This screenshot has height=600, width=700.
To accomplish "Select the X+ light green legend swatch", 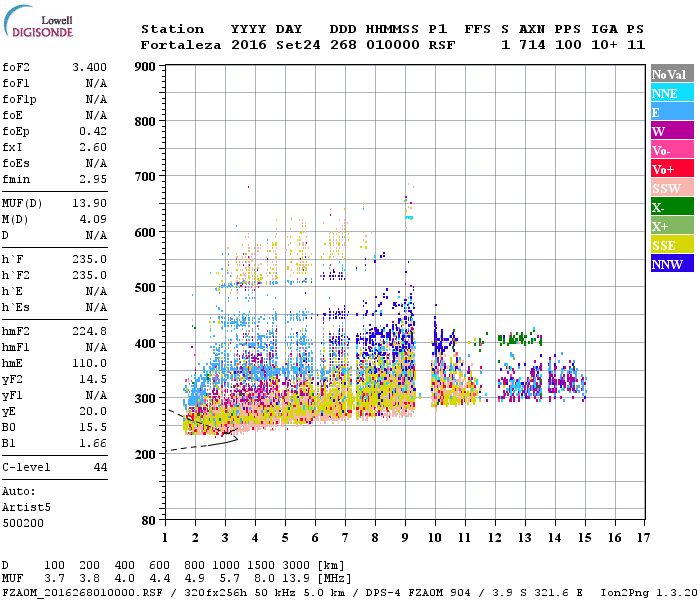I will [672, 225].
